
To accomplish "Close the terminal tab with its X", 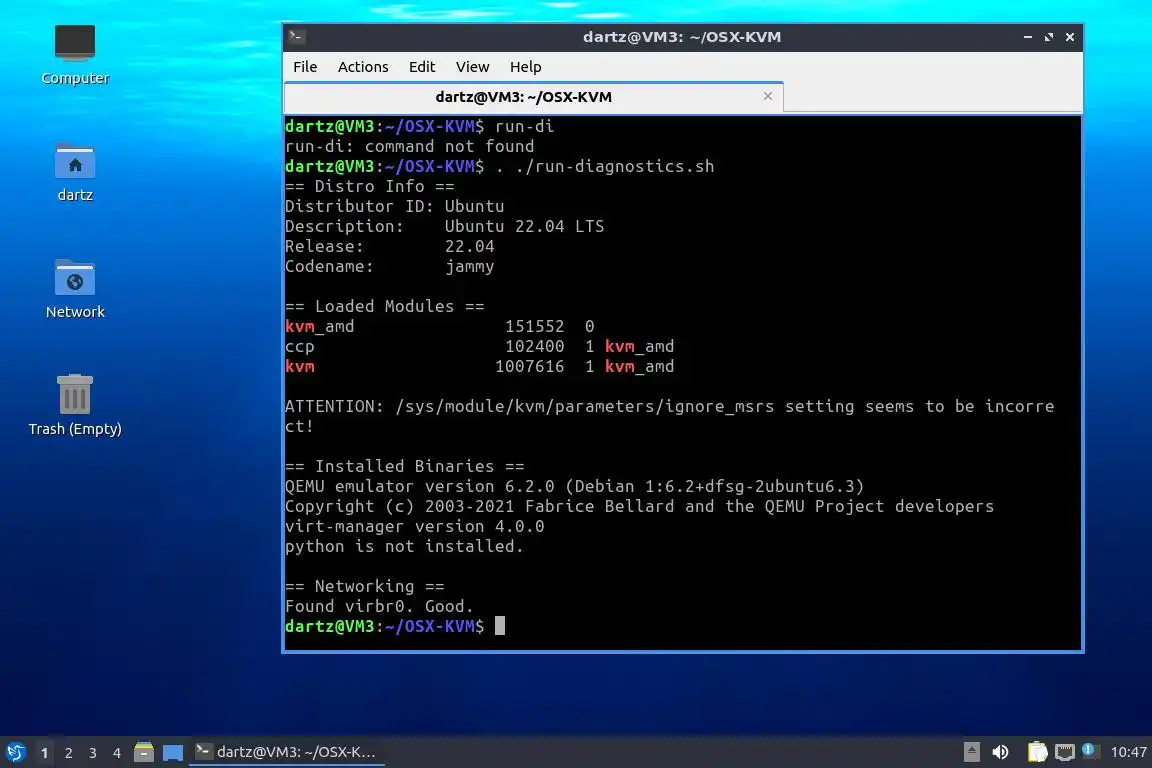I will pos(768,96).
